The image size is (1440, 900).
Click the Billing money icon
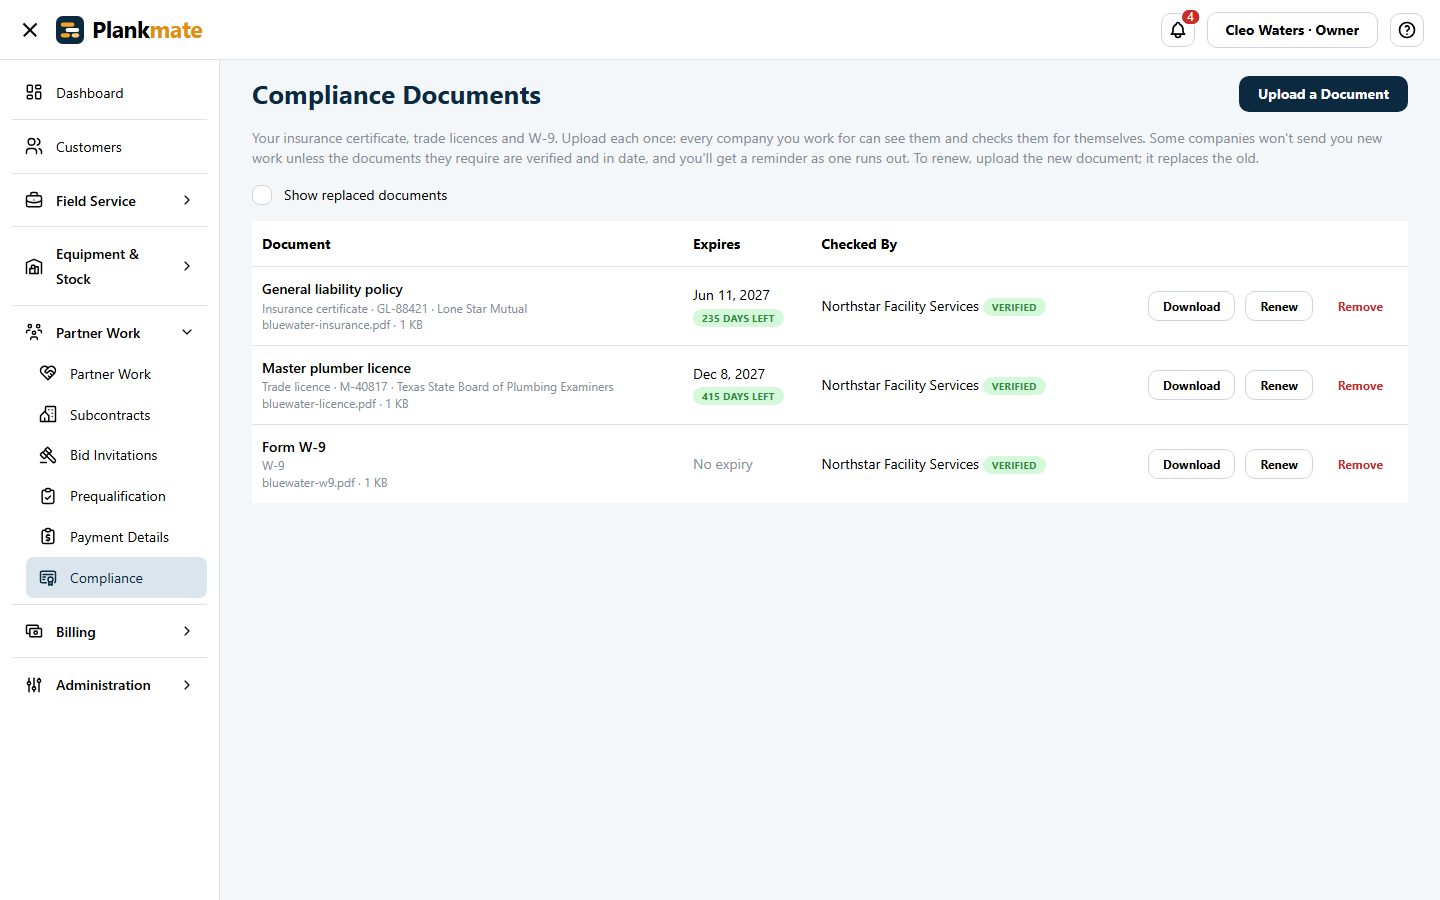click(x=34, y=632)
